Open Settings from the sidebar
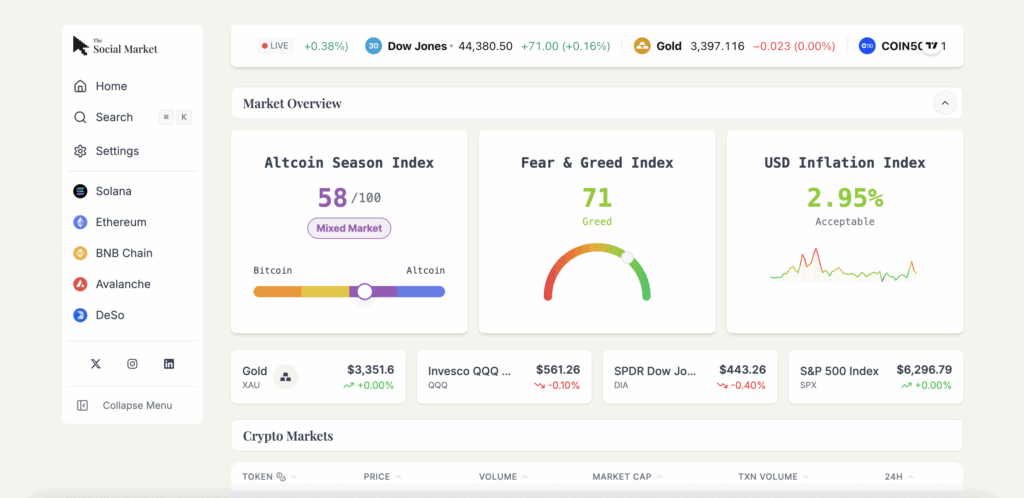 coord(116,151)
